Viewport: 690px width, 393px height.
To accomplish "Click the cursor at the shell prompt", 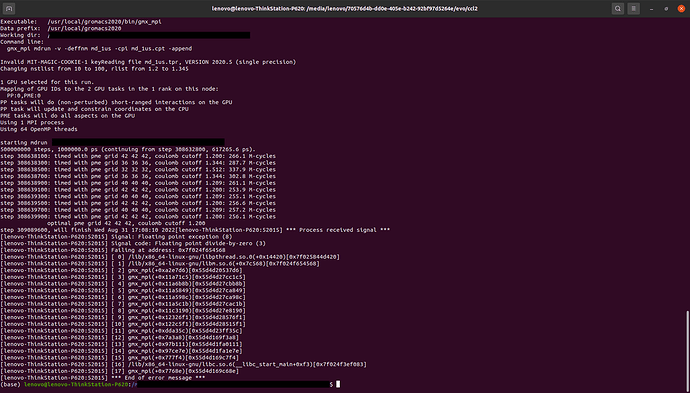I will pyautogui.click(x=338, y=384).
